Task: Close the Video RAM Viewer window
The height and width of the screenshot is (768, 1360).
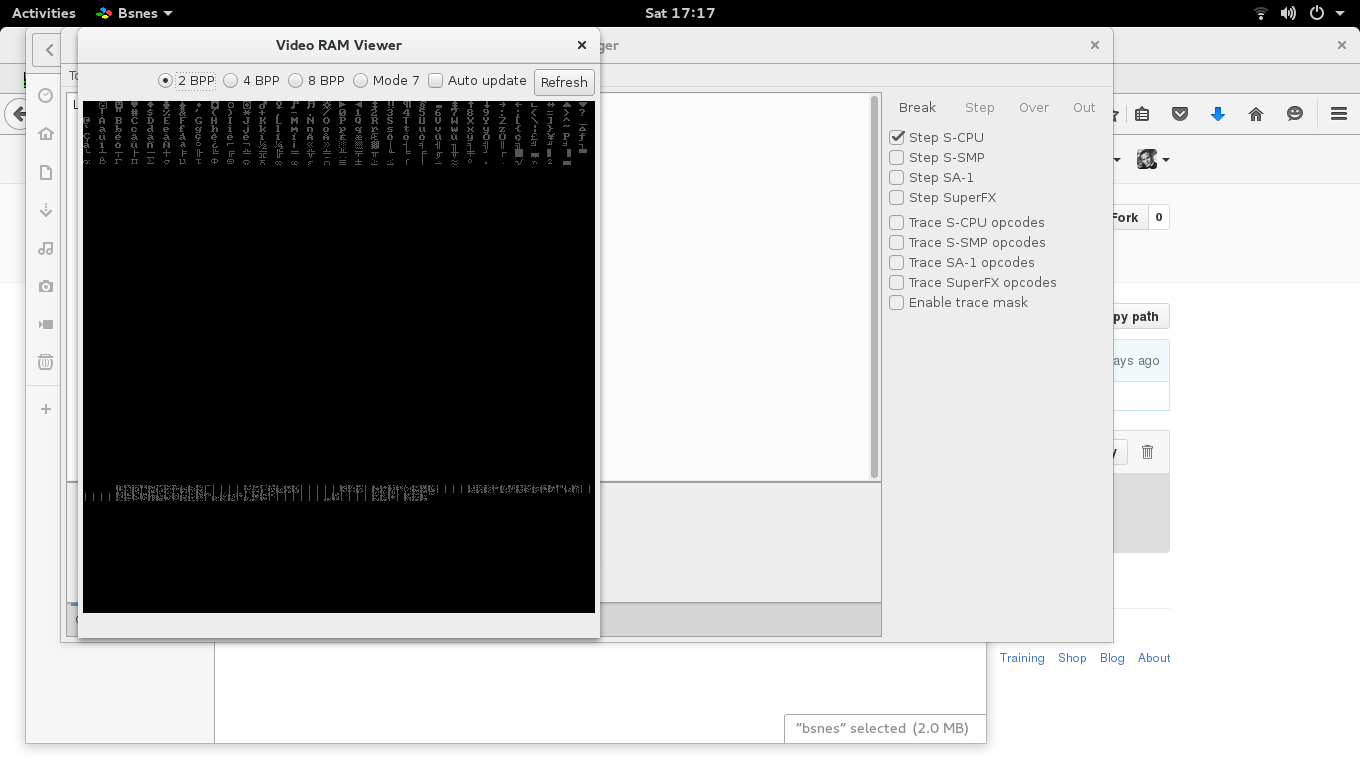Action: click(582, 45)
